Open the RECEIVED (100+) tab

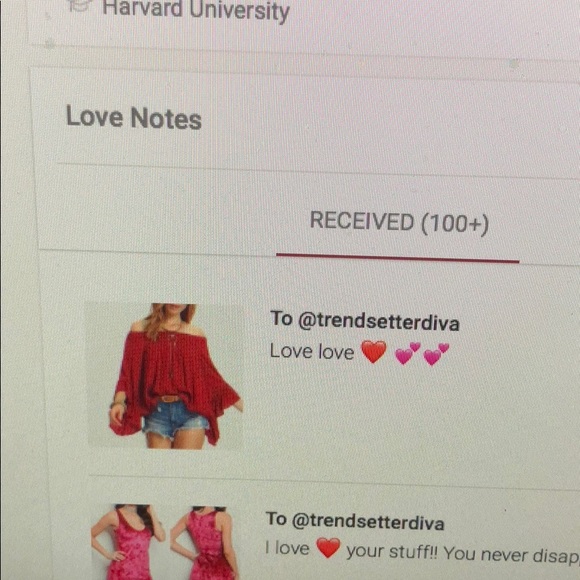coord(399,223)
